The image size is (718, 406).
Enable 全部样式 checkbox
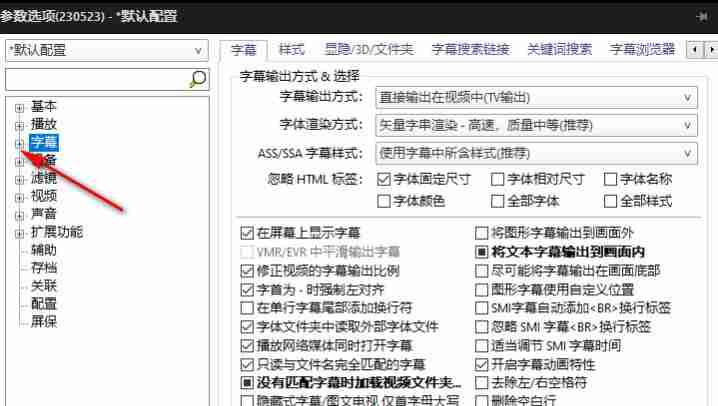[610, 201]
